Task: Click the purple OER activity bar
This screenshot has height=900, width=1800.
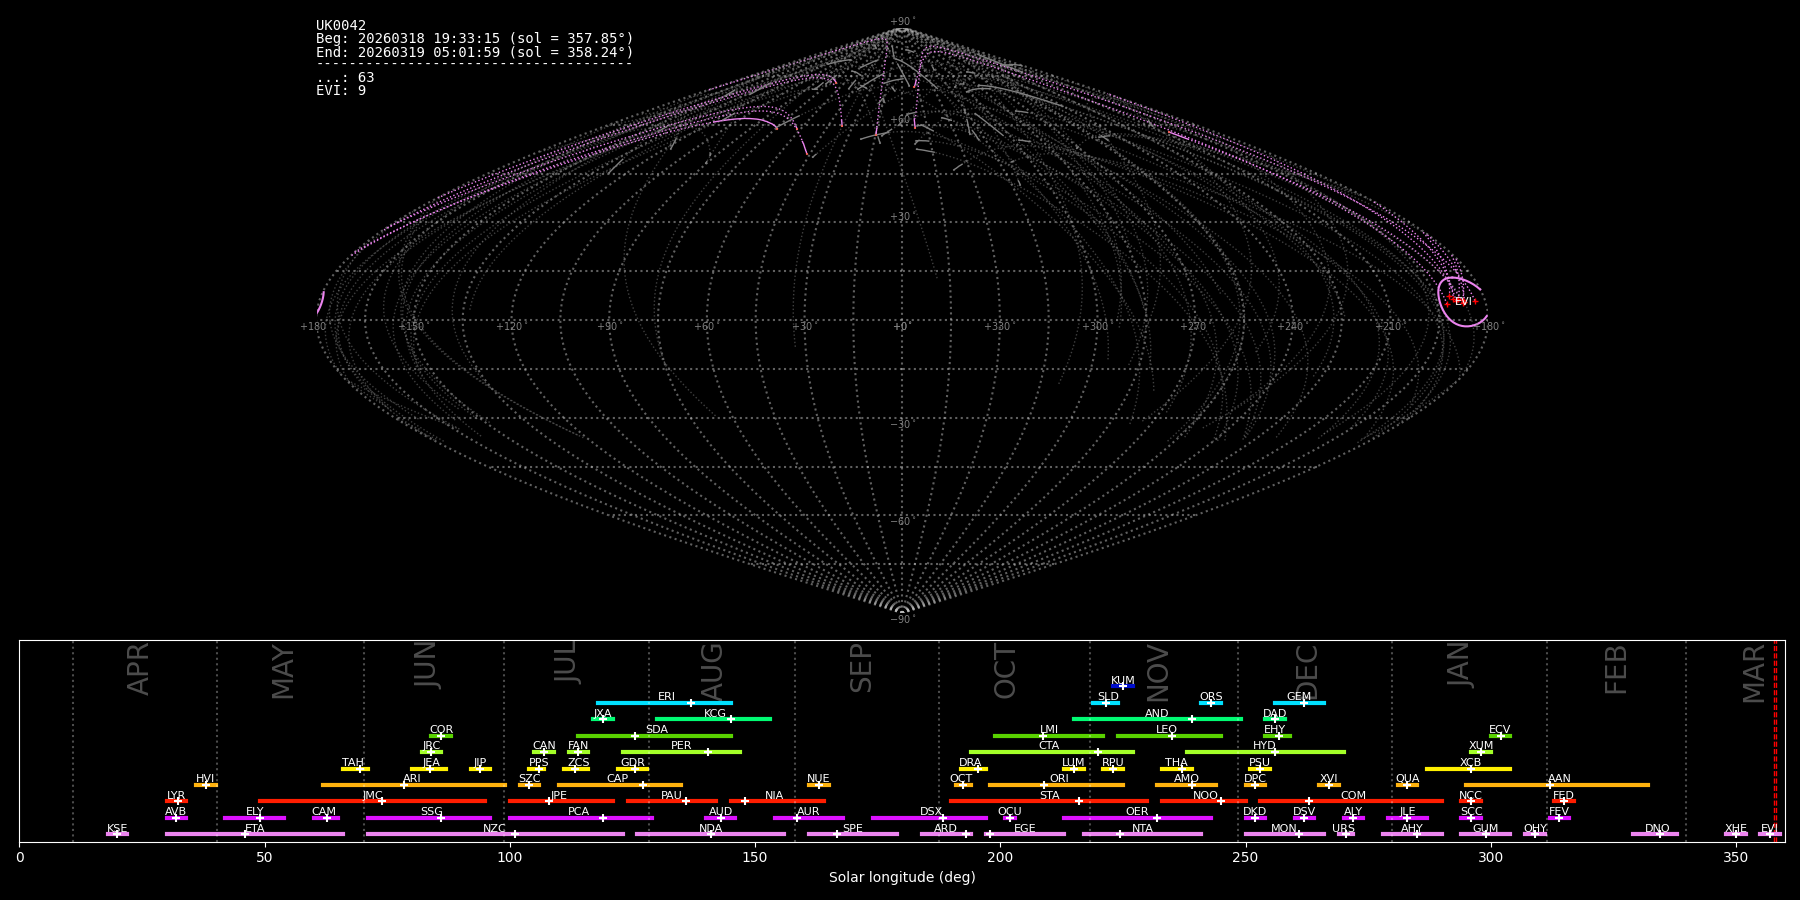Action: pos(1137,818)
